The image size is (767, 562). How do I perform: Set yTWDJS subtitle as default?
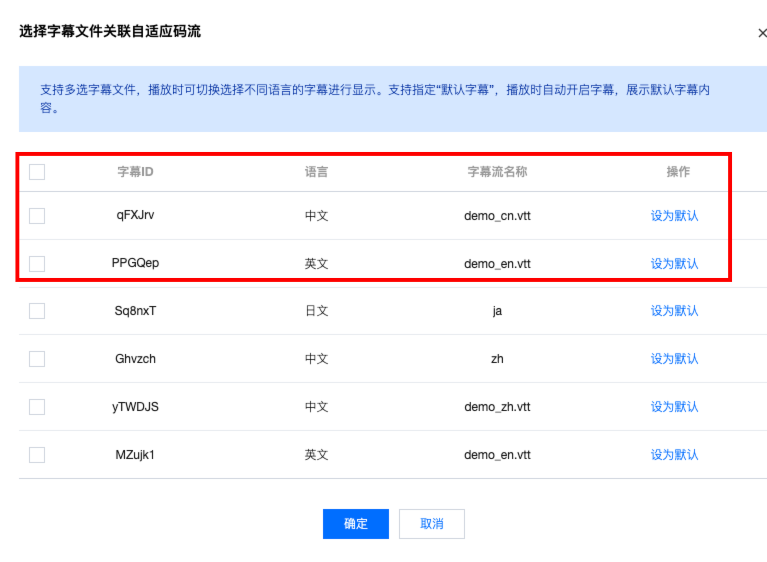(x=674, y=406)
